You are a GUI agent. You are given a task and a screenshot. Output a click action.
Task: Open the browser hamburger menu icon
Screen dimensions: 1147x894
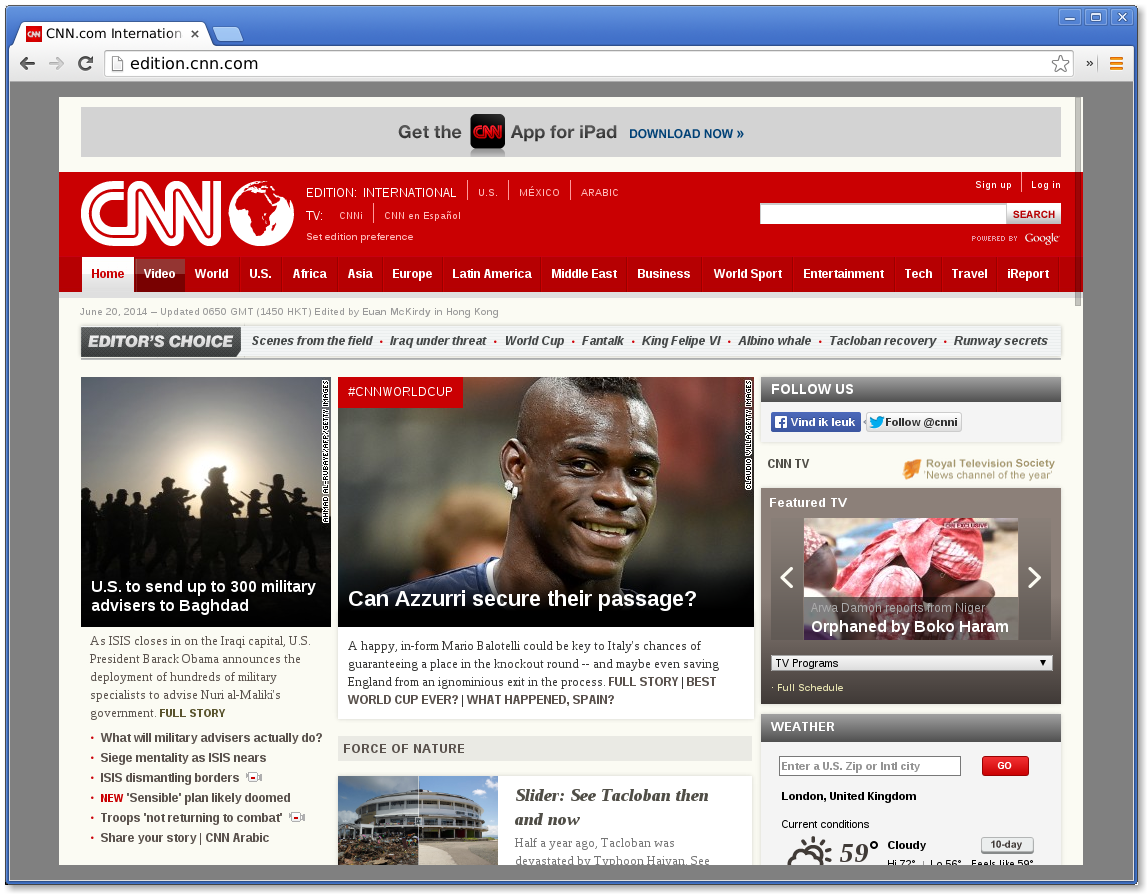[x=1116, y=62]
